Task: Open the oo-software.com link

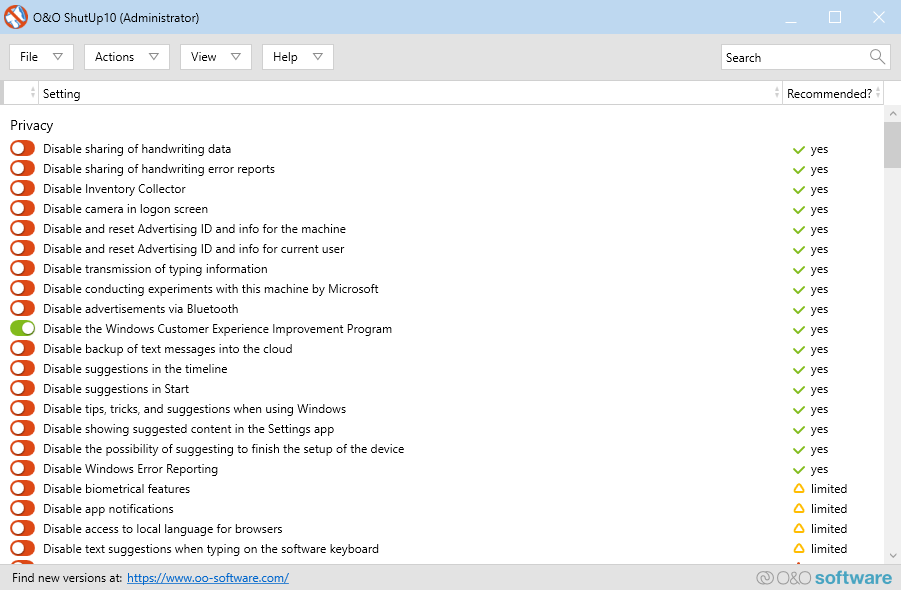Action: (208, 578)
